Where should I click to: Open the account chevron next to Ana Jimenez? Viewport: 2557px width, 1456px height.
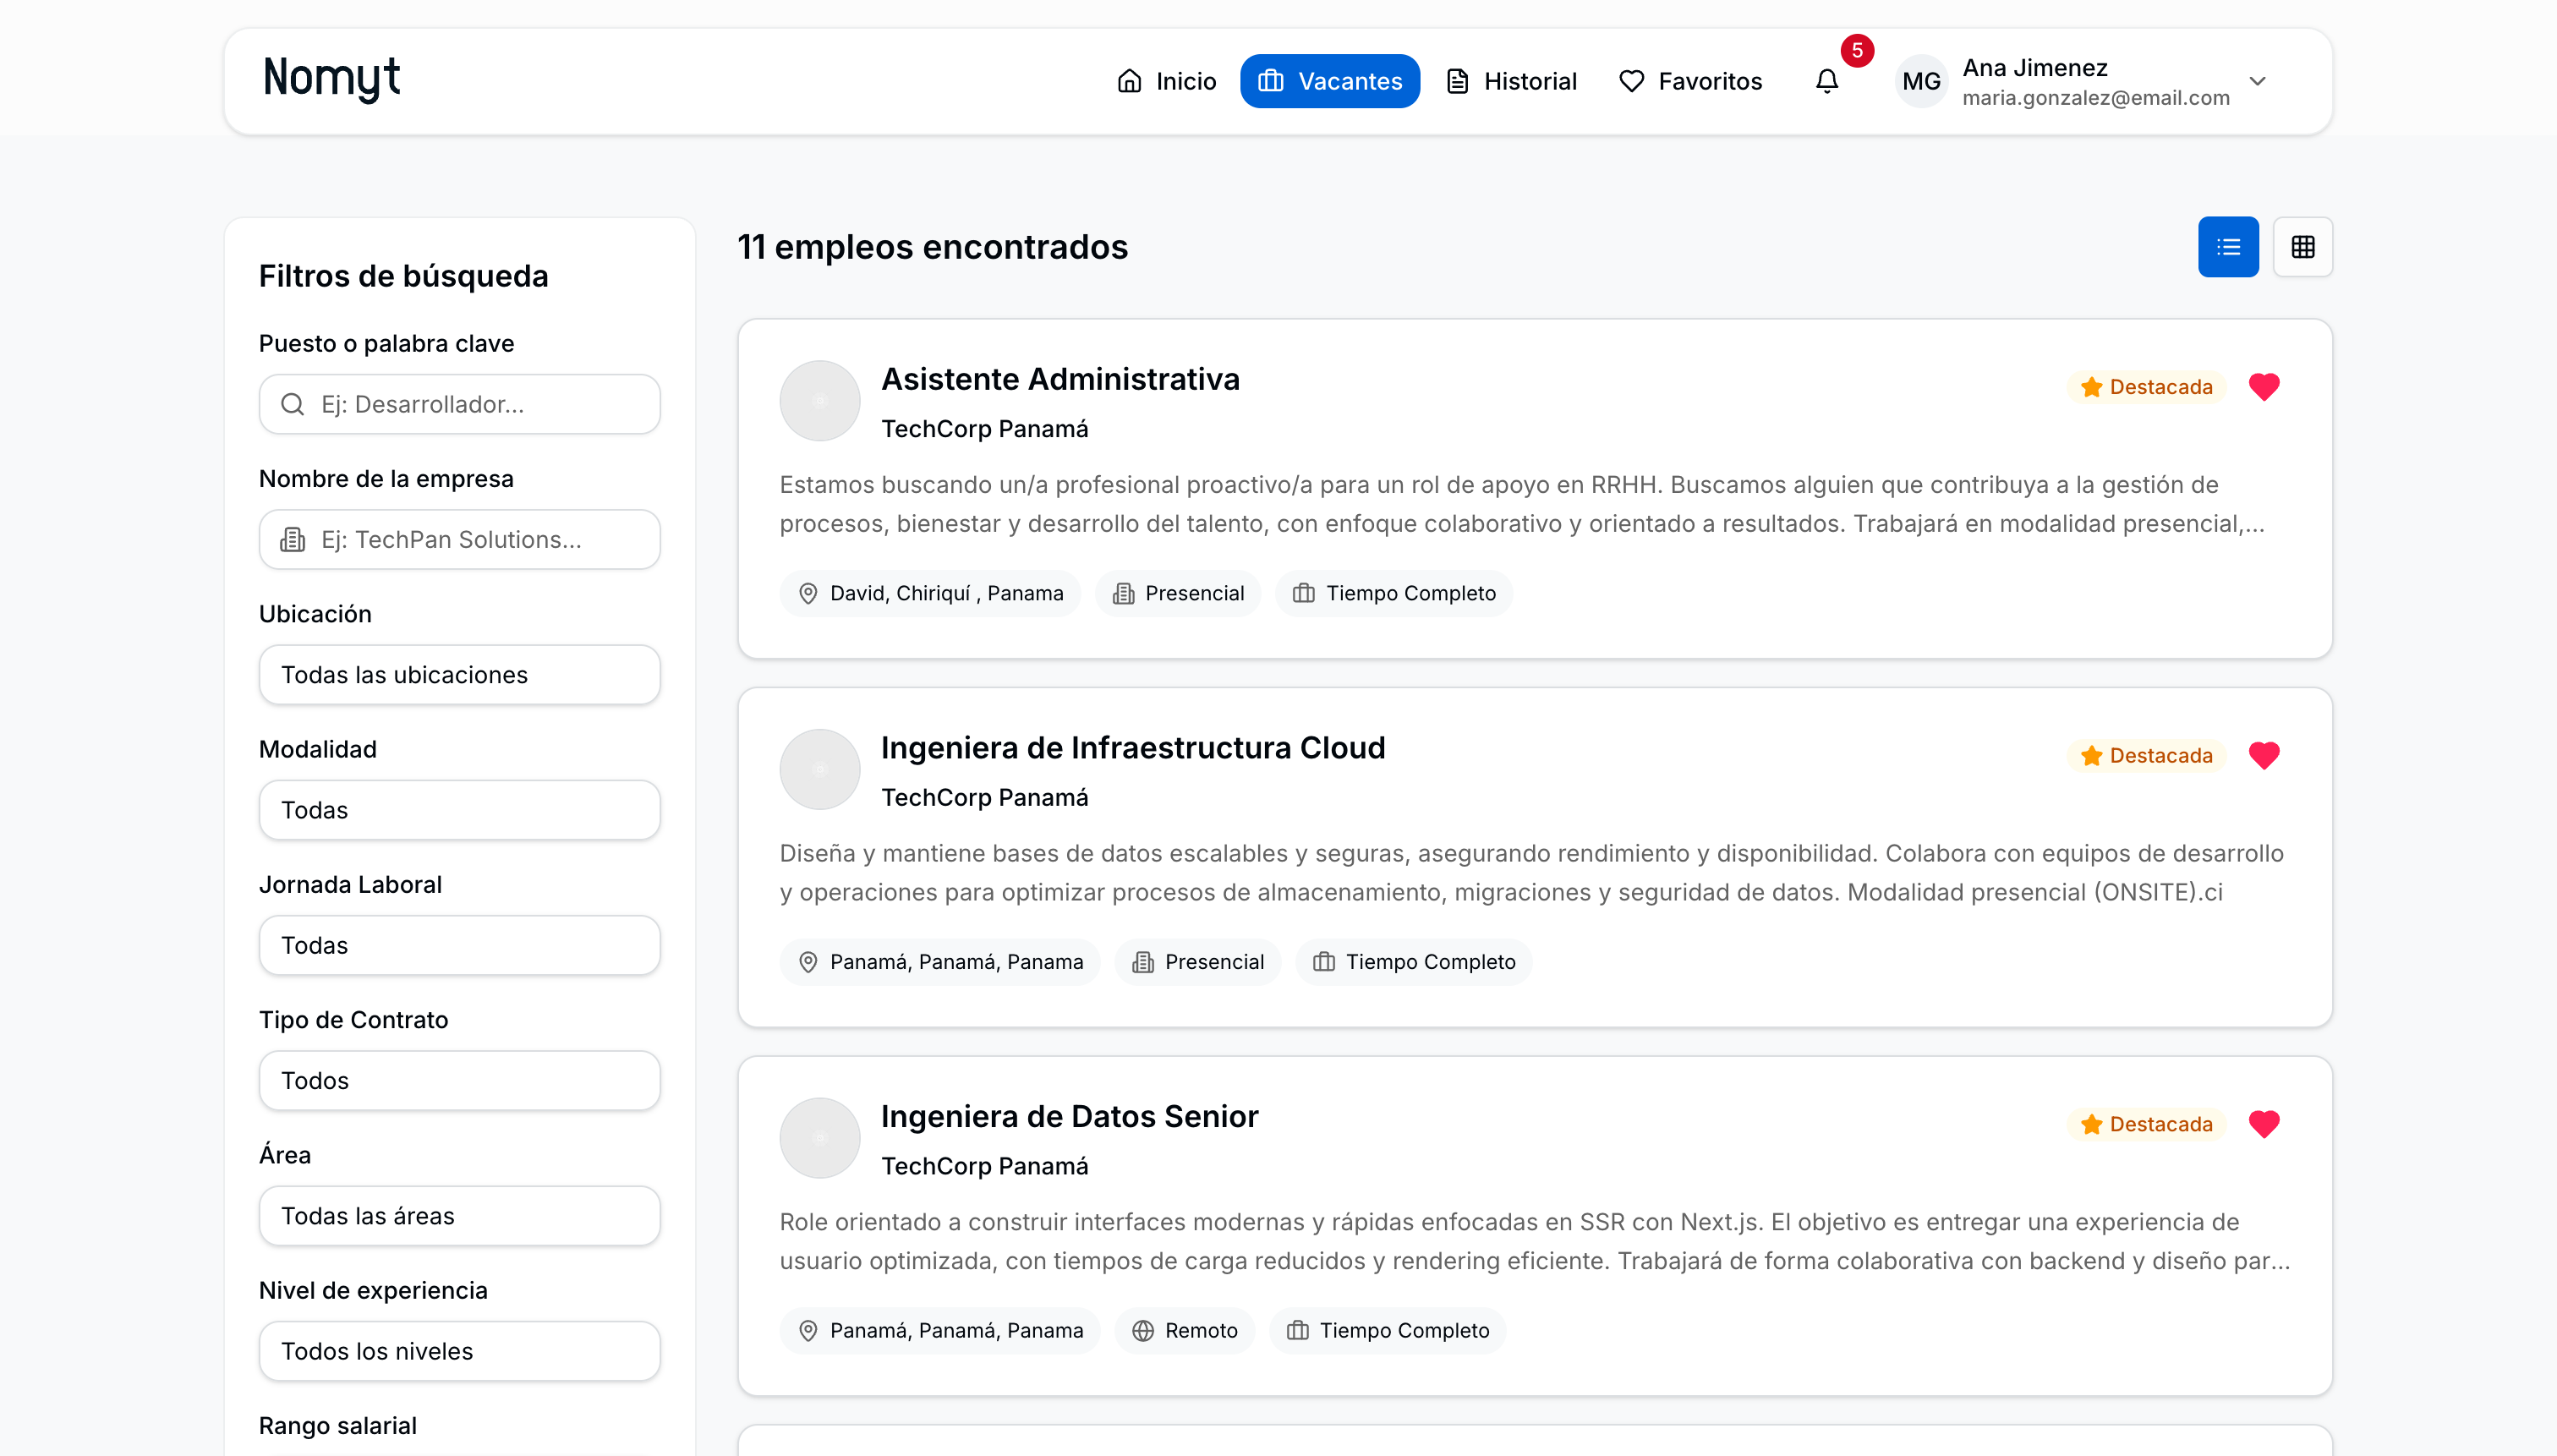click(x=2258, y=81)
